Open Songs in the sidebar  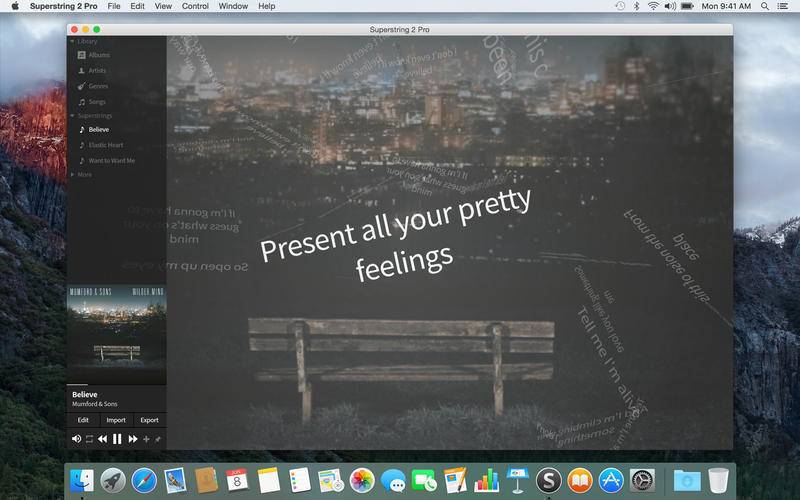tap(92, 102)
